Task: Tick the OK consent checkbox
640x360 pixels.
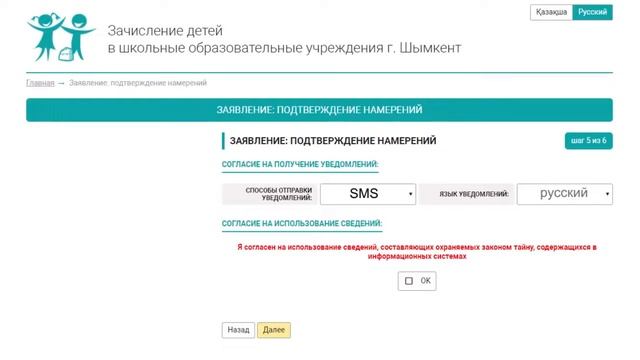Action: click(x=409, y=281)
